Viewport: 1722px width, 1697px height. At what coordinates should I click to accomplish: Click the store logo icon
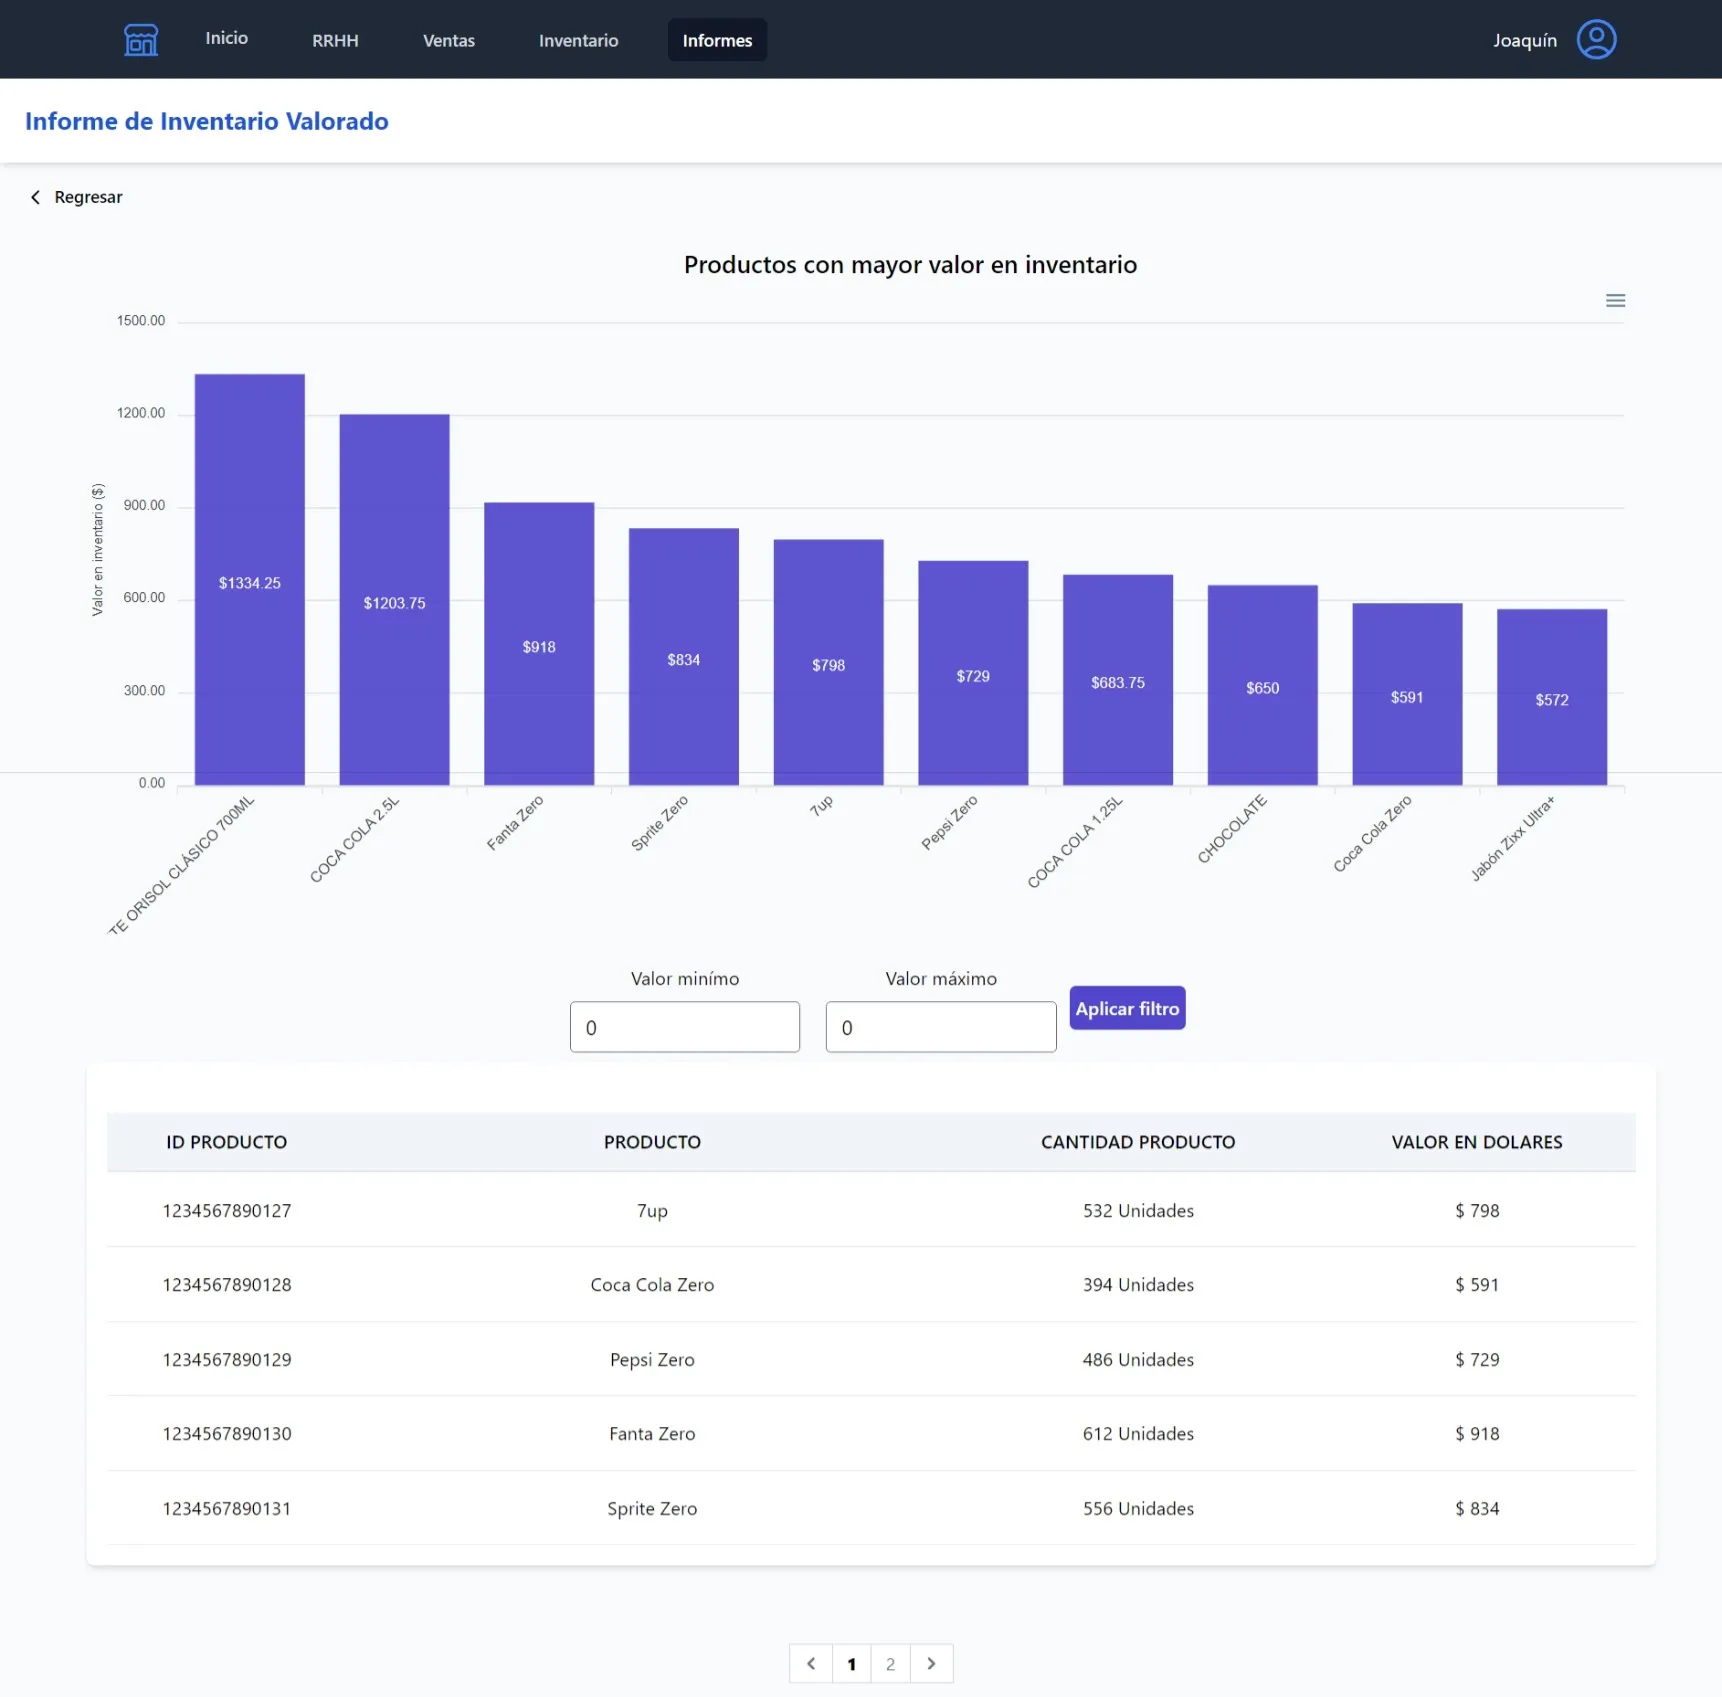141,40
